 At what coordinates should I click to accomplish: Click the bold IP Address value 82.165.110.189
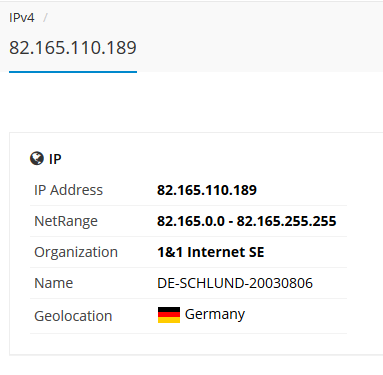(207, 190)
